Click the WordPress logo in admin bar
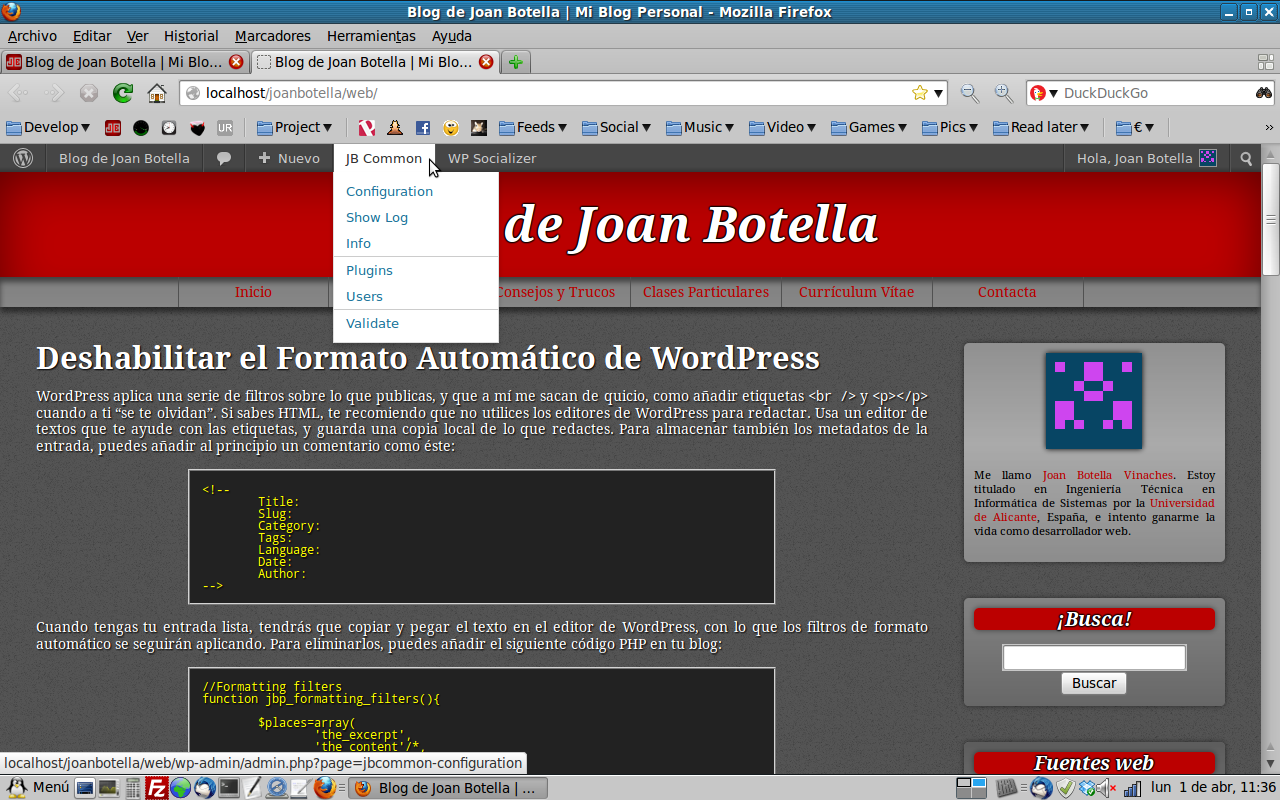The image size is (1280, 800). tap(23, 158)
